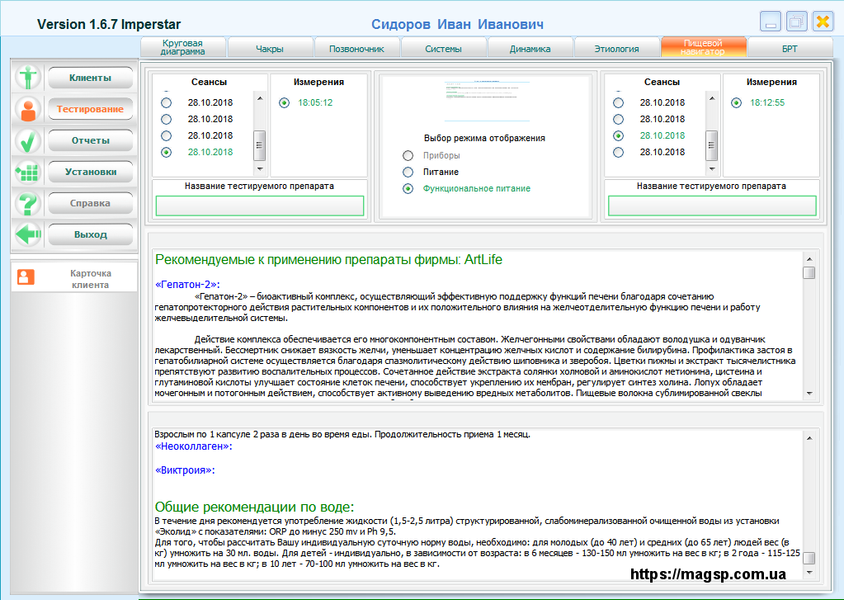Click up arrow of right Сеансы list

(712, 98)
